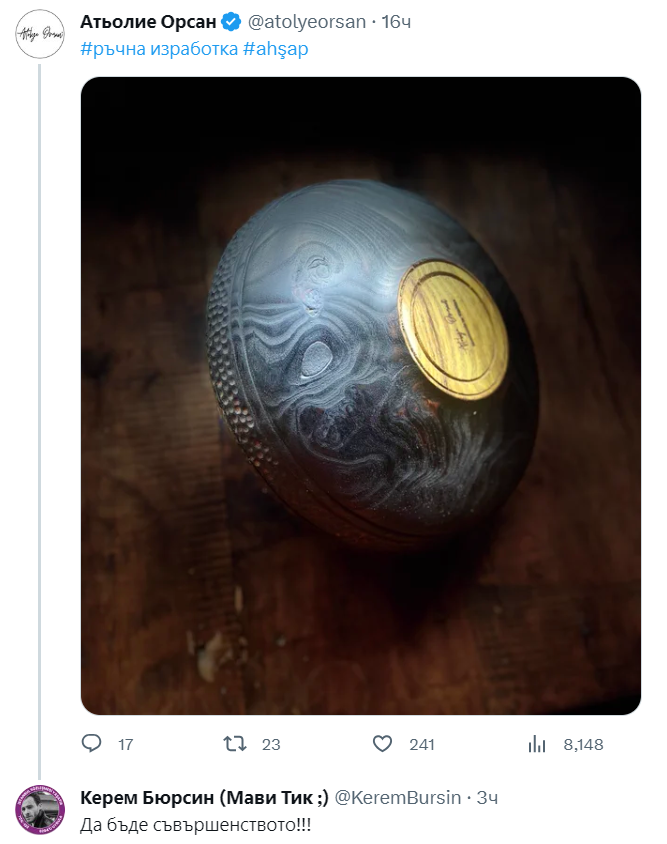The width and height of the screenshot is (667, 844).
Task: Open the wooden bowl photo
Action: coord(360,395)
